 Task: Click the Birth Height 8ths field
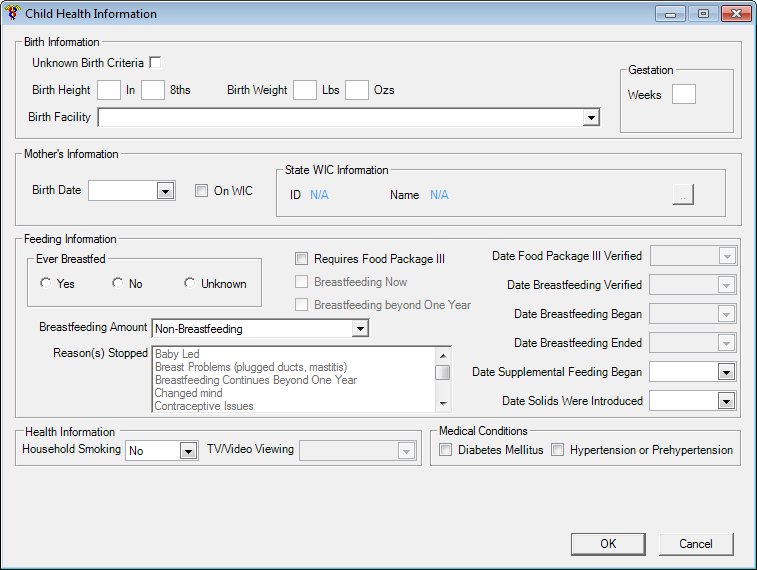coord(153,90)
